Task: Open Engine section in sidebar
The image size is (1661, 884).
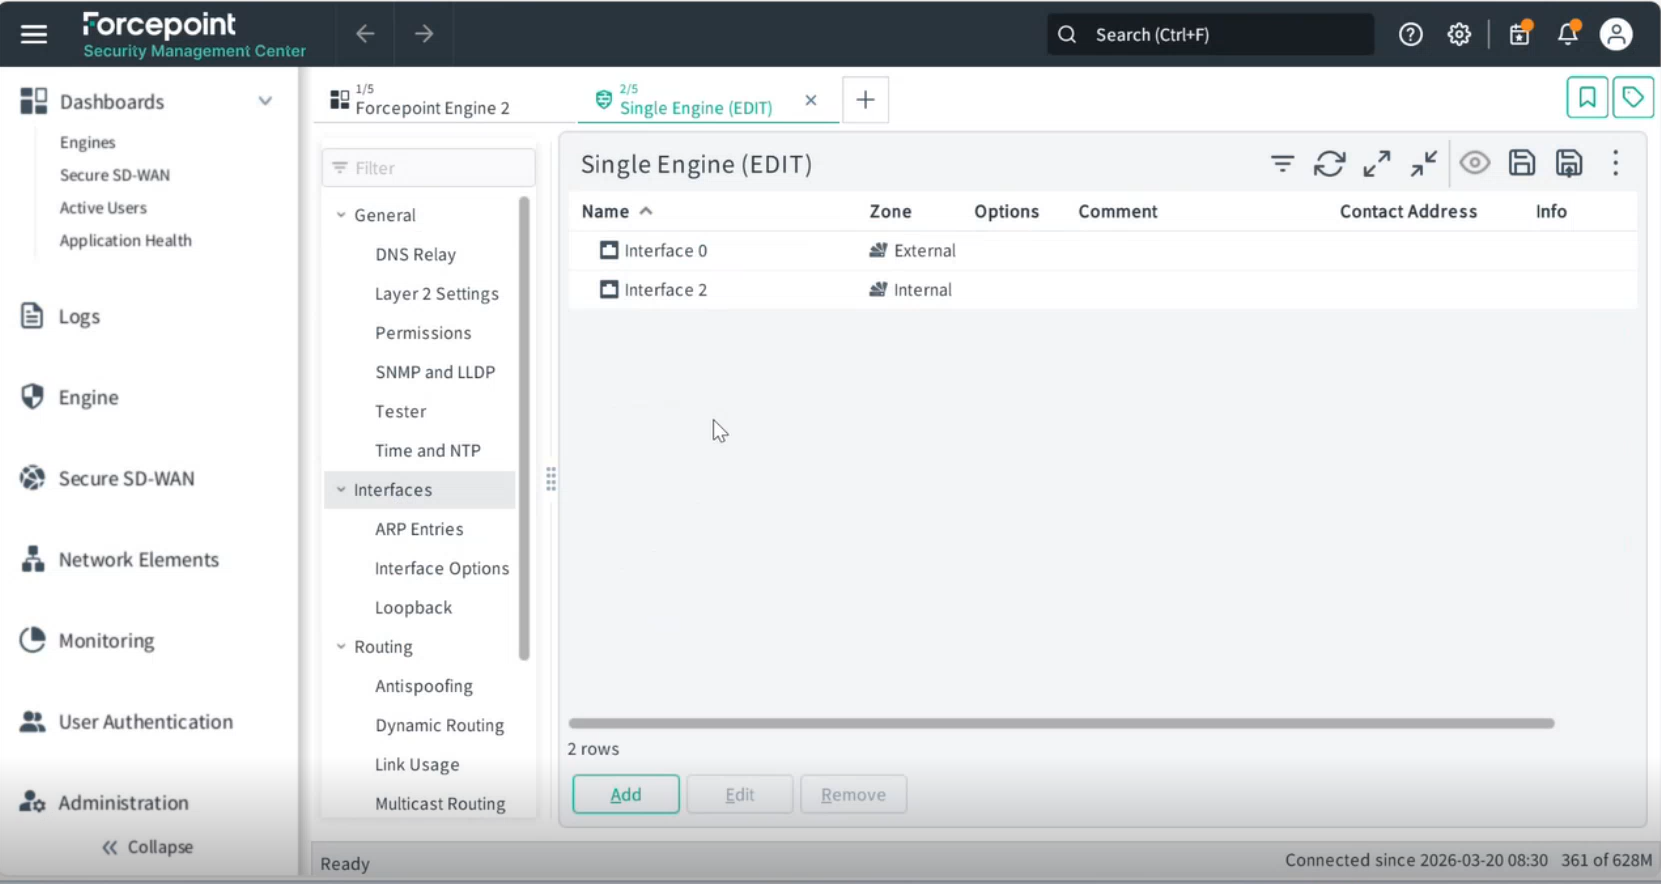Action: [88, 398]
